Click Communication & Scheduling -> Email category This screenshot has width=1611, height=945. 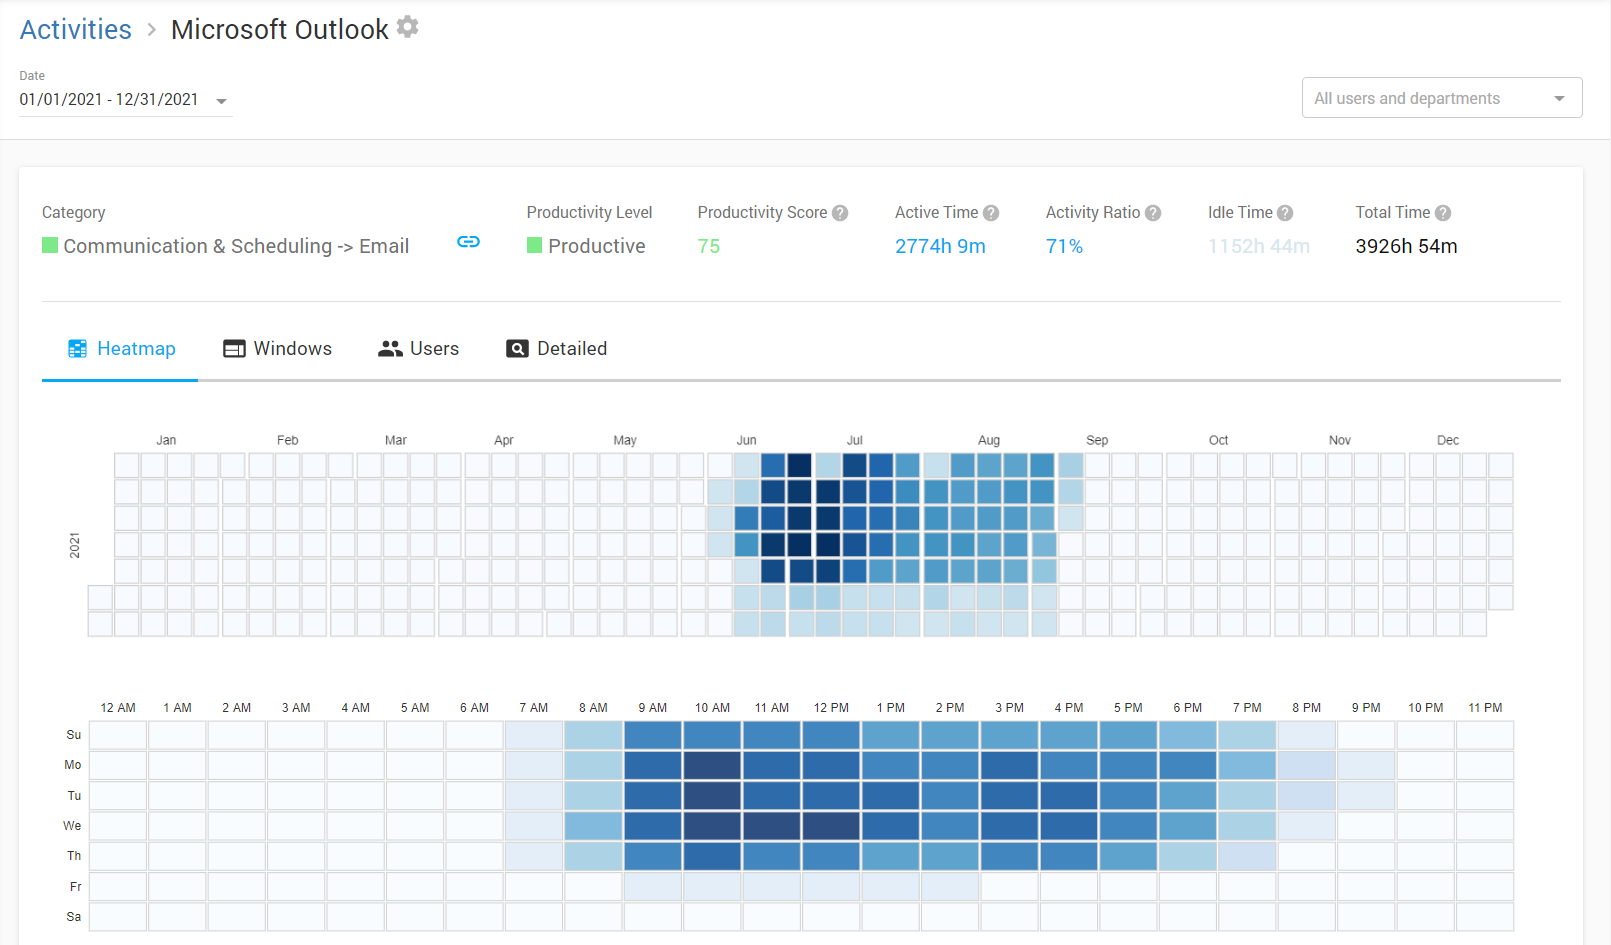click(236, 246)
